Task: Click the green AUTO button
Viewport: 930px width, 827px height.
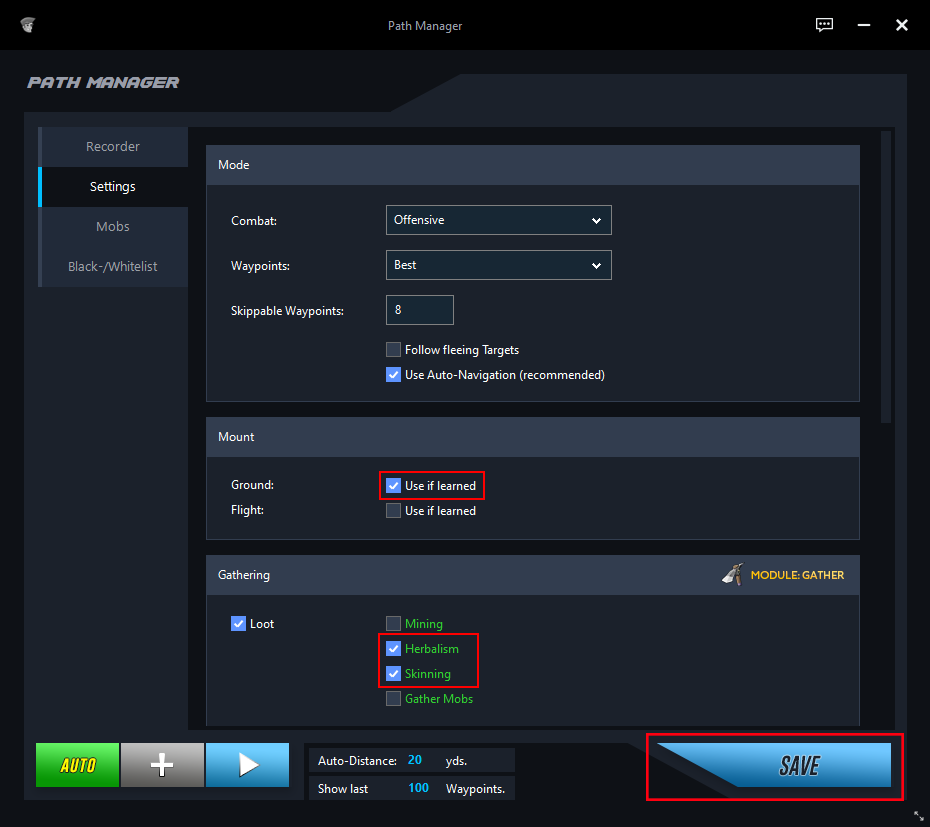Action: point(78,765)
